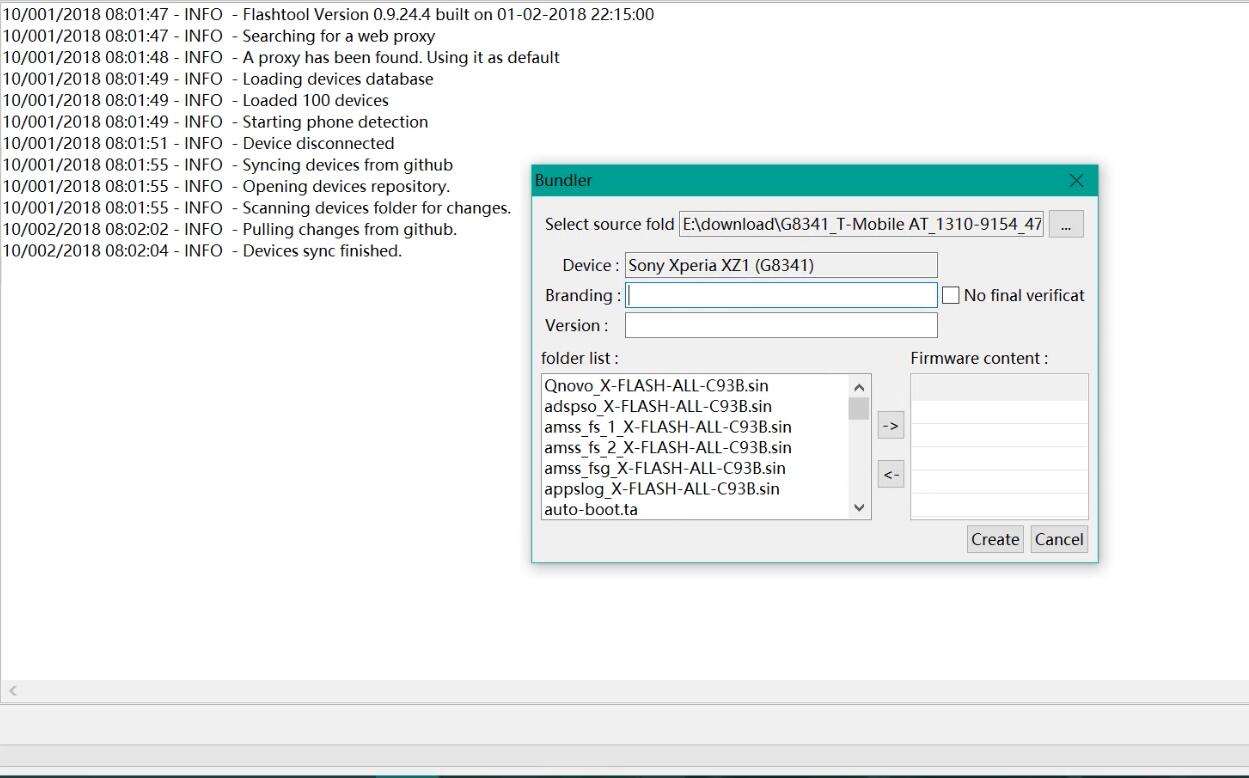Cancel the Bundler dialog

coord(1059,539)
